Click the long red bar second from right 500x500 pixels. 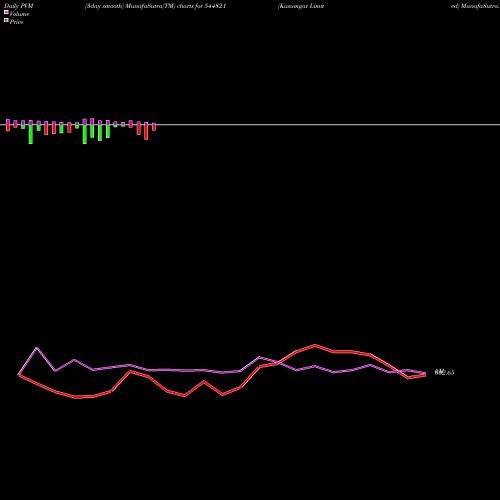(146, 131)
